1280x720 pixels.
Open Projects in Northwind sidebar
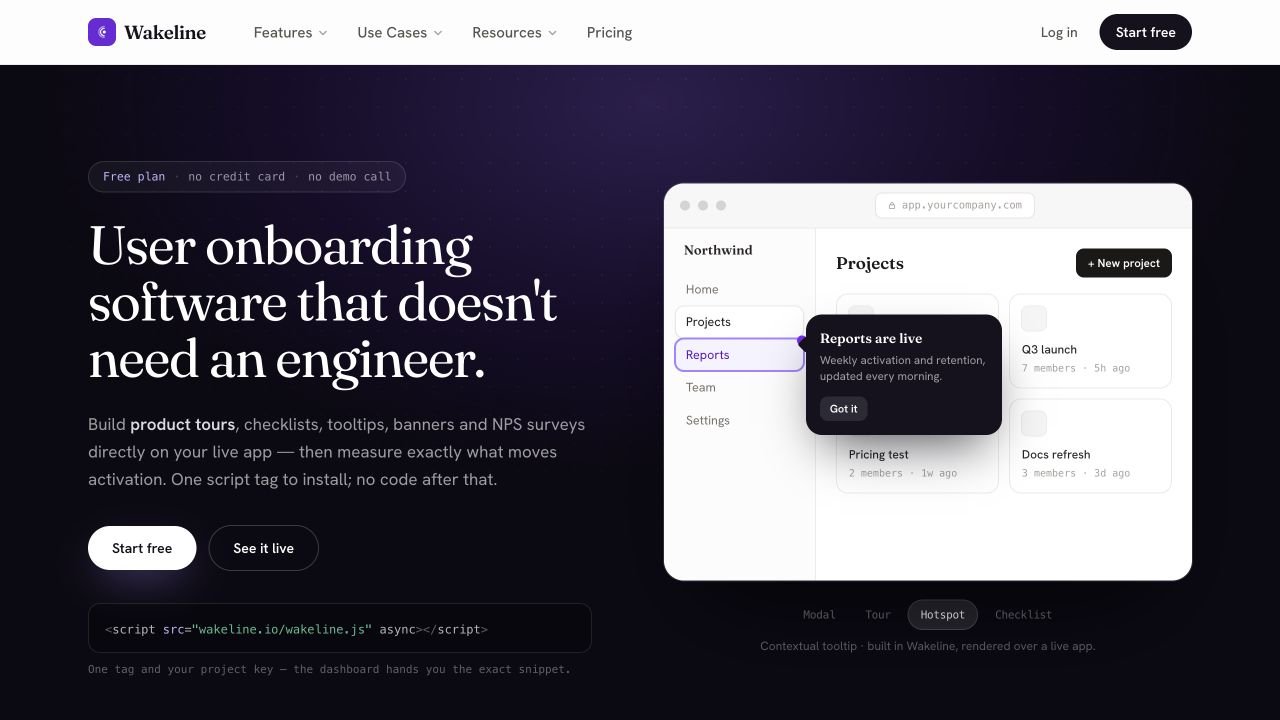[739, 322]
